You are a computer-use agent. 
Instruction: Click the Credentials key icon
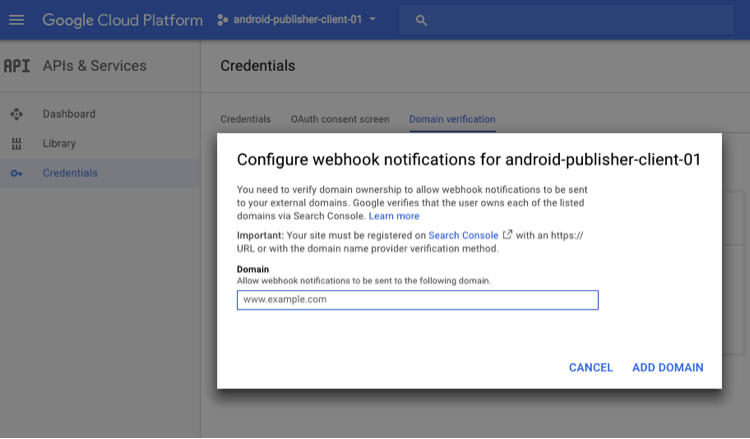click(x=16, y=173)
